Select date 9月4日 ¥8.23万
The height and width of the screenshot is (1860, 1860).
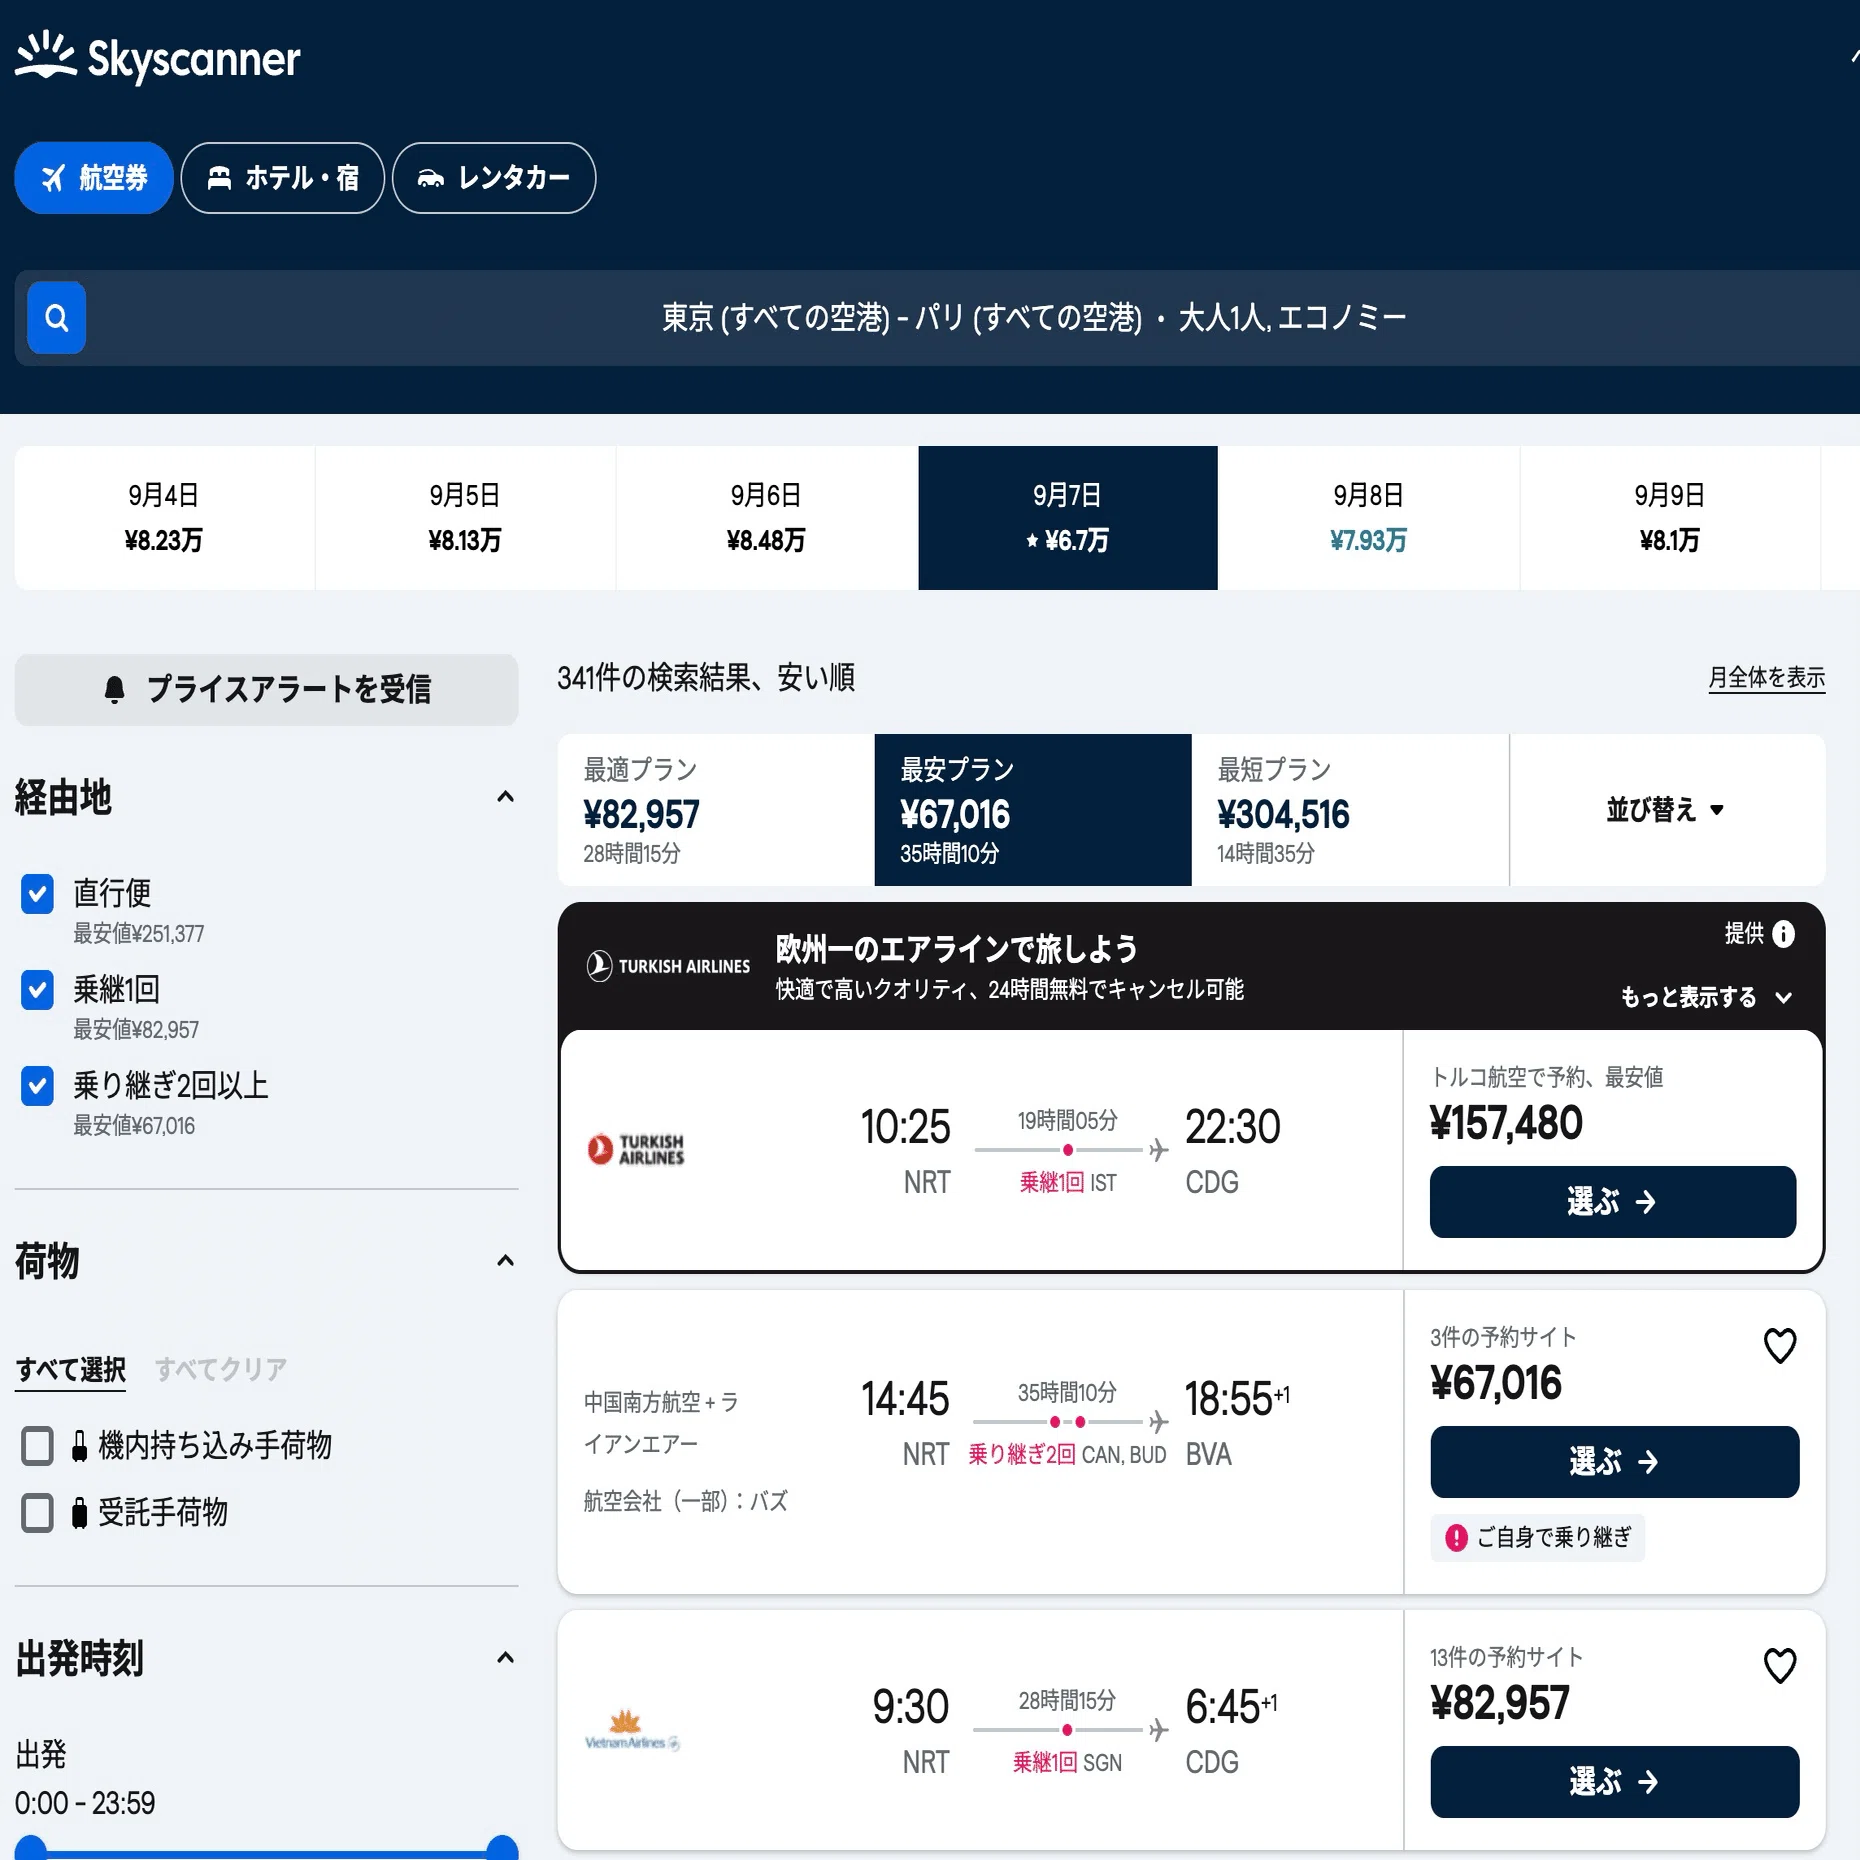[164, 518]
